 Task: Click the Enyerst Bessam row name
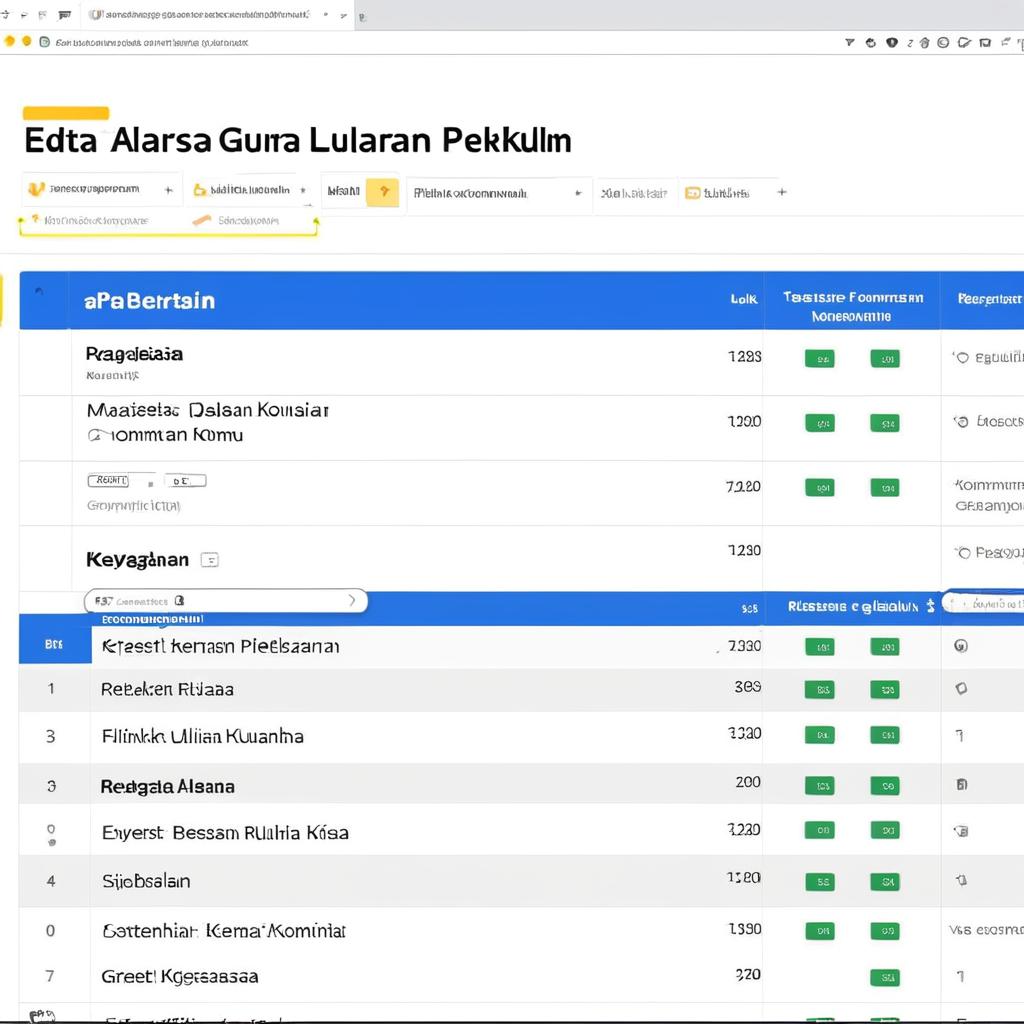pos(225,833)
